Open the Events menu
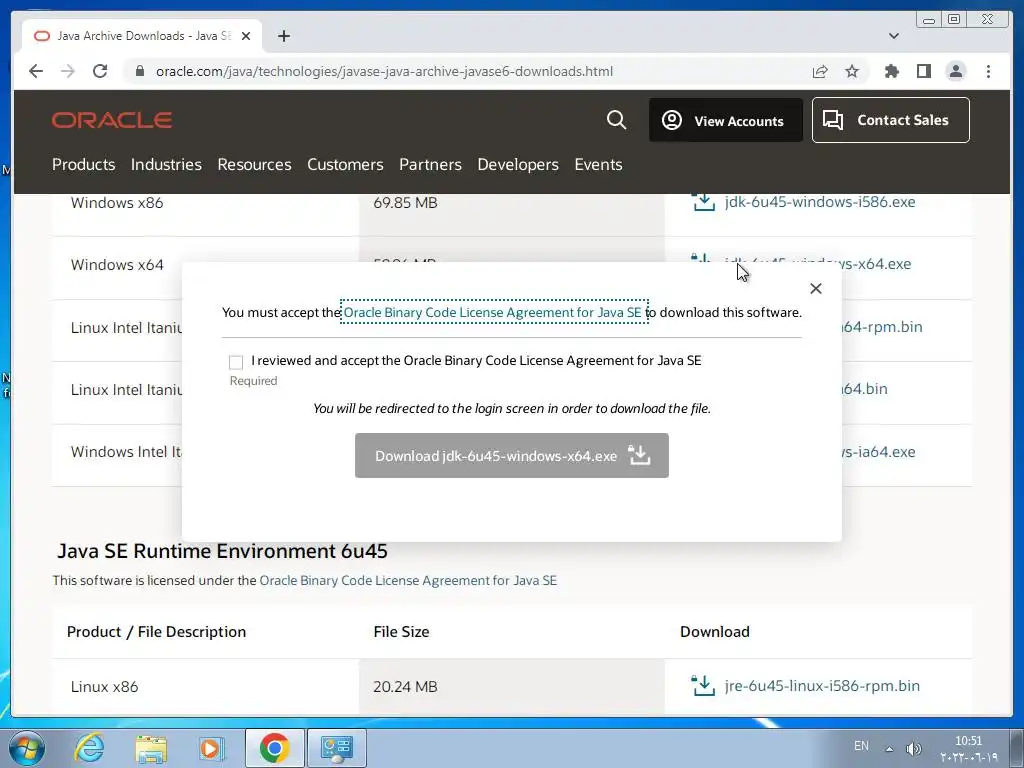The height and width of the screenshot is (768, 1024). coord(598,165)
